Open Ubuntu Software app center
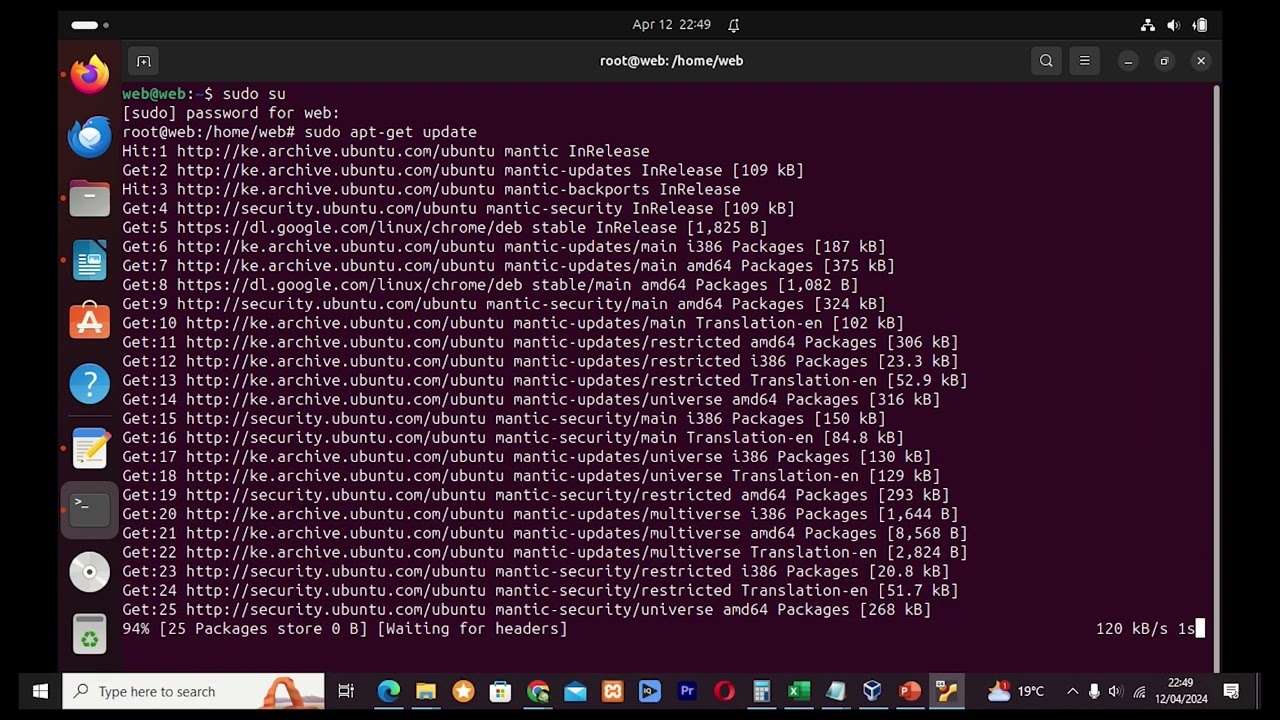The image size is (1280, 720). 90,322
